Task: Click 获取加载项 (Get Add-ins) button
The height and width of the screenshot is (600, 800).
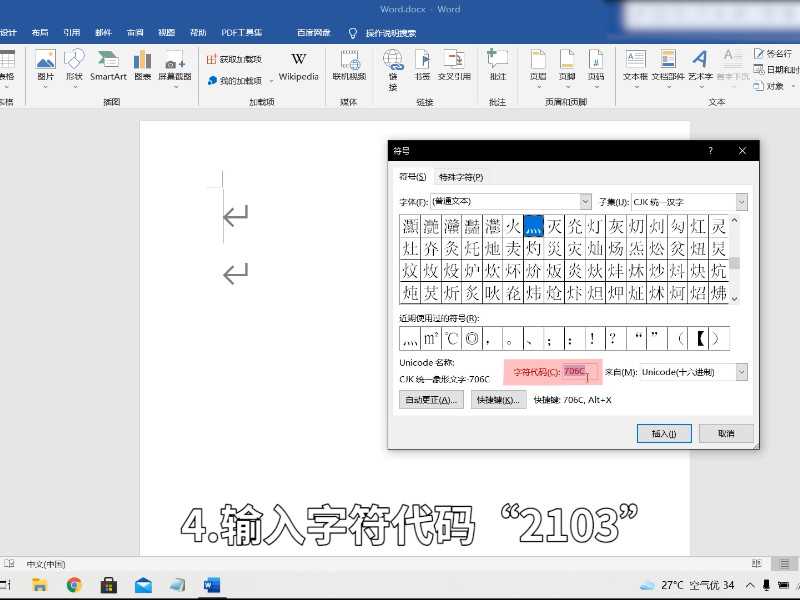Action: point(243,59)
